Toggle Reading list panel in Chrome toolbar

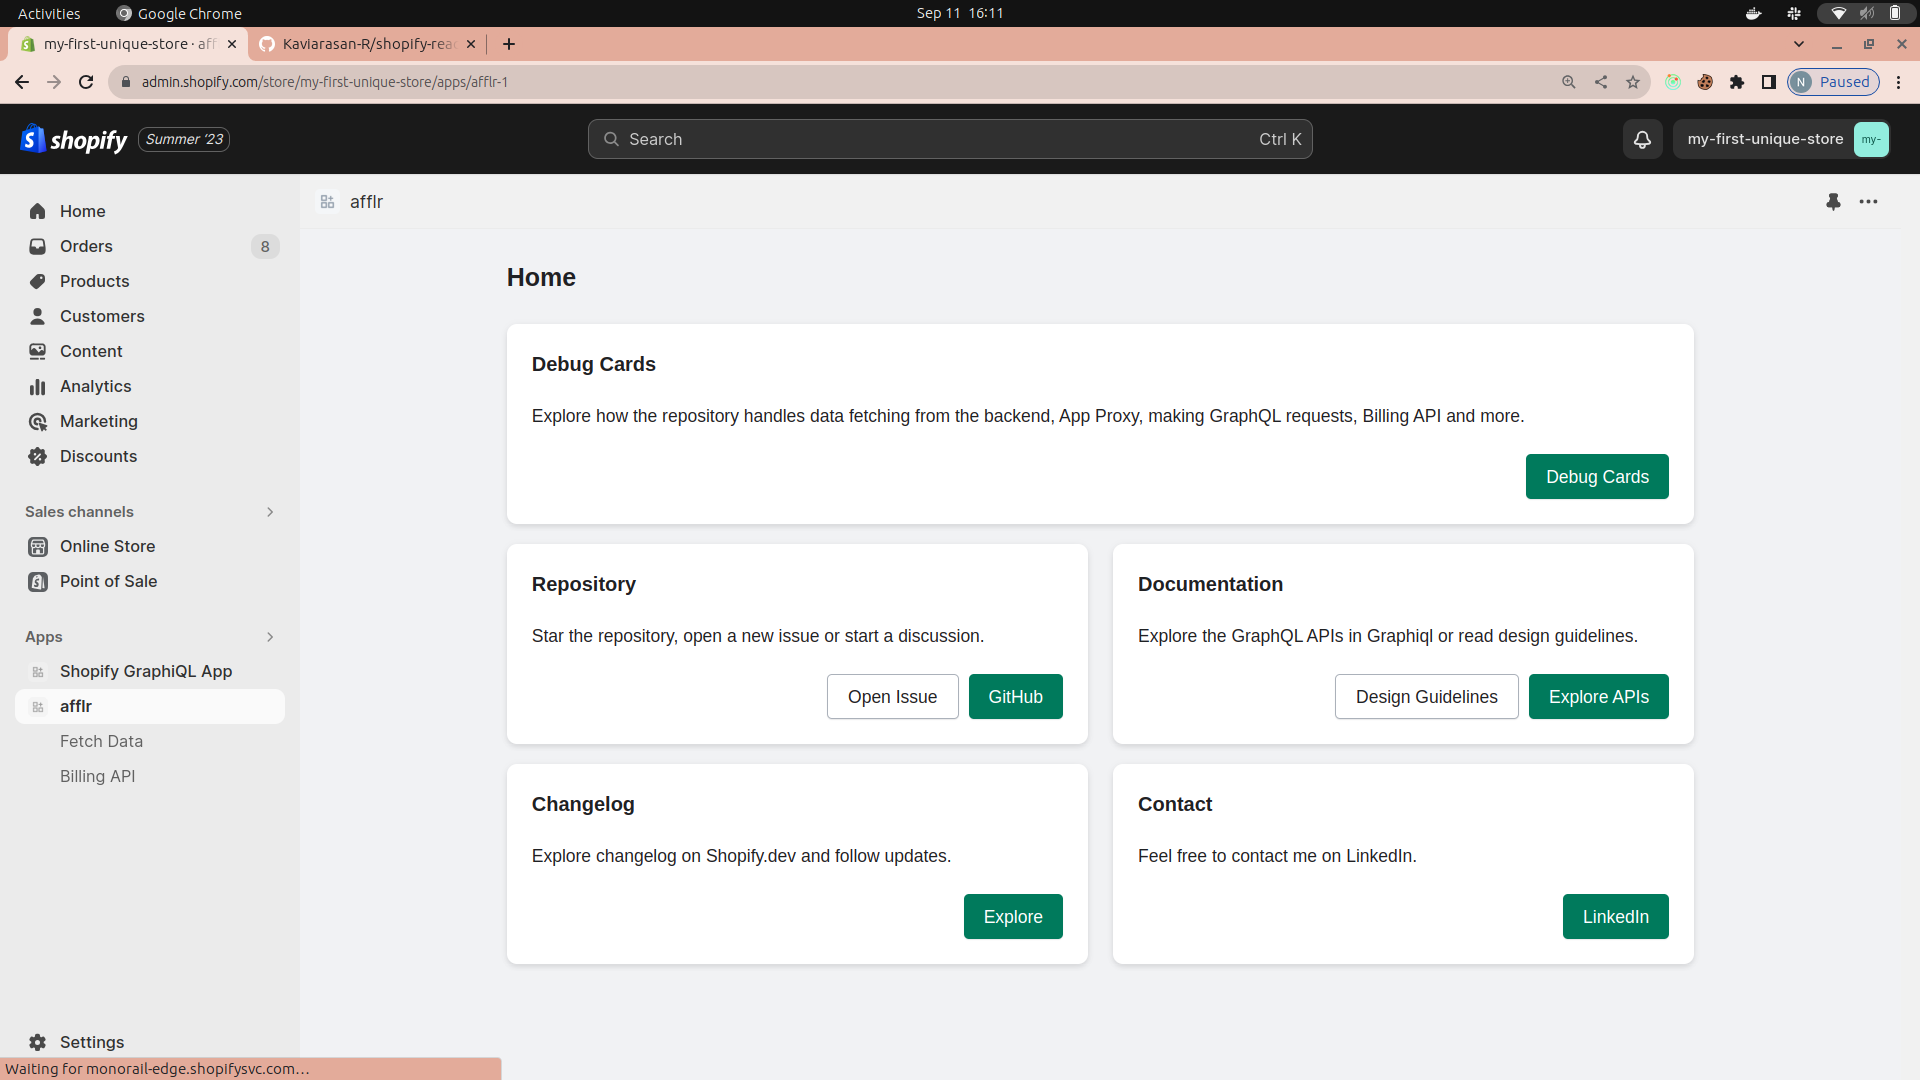tap(1768, 81)
